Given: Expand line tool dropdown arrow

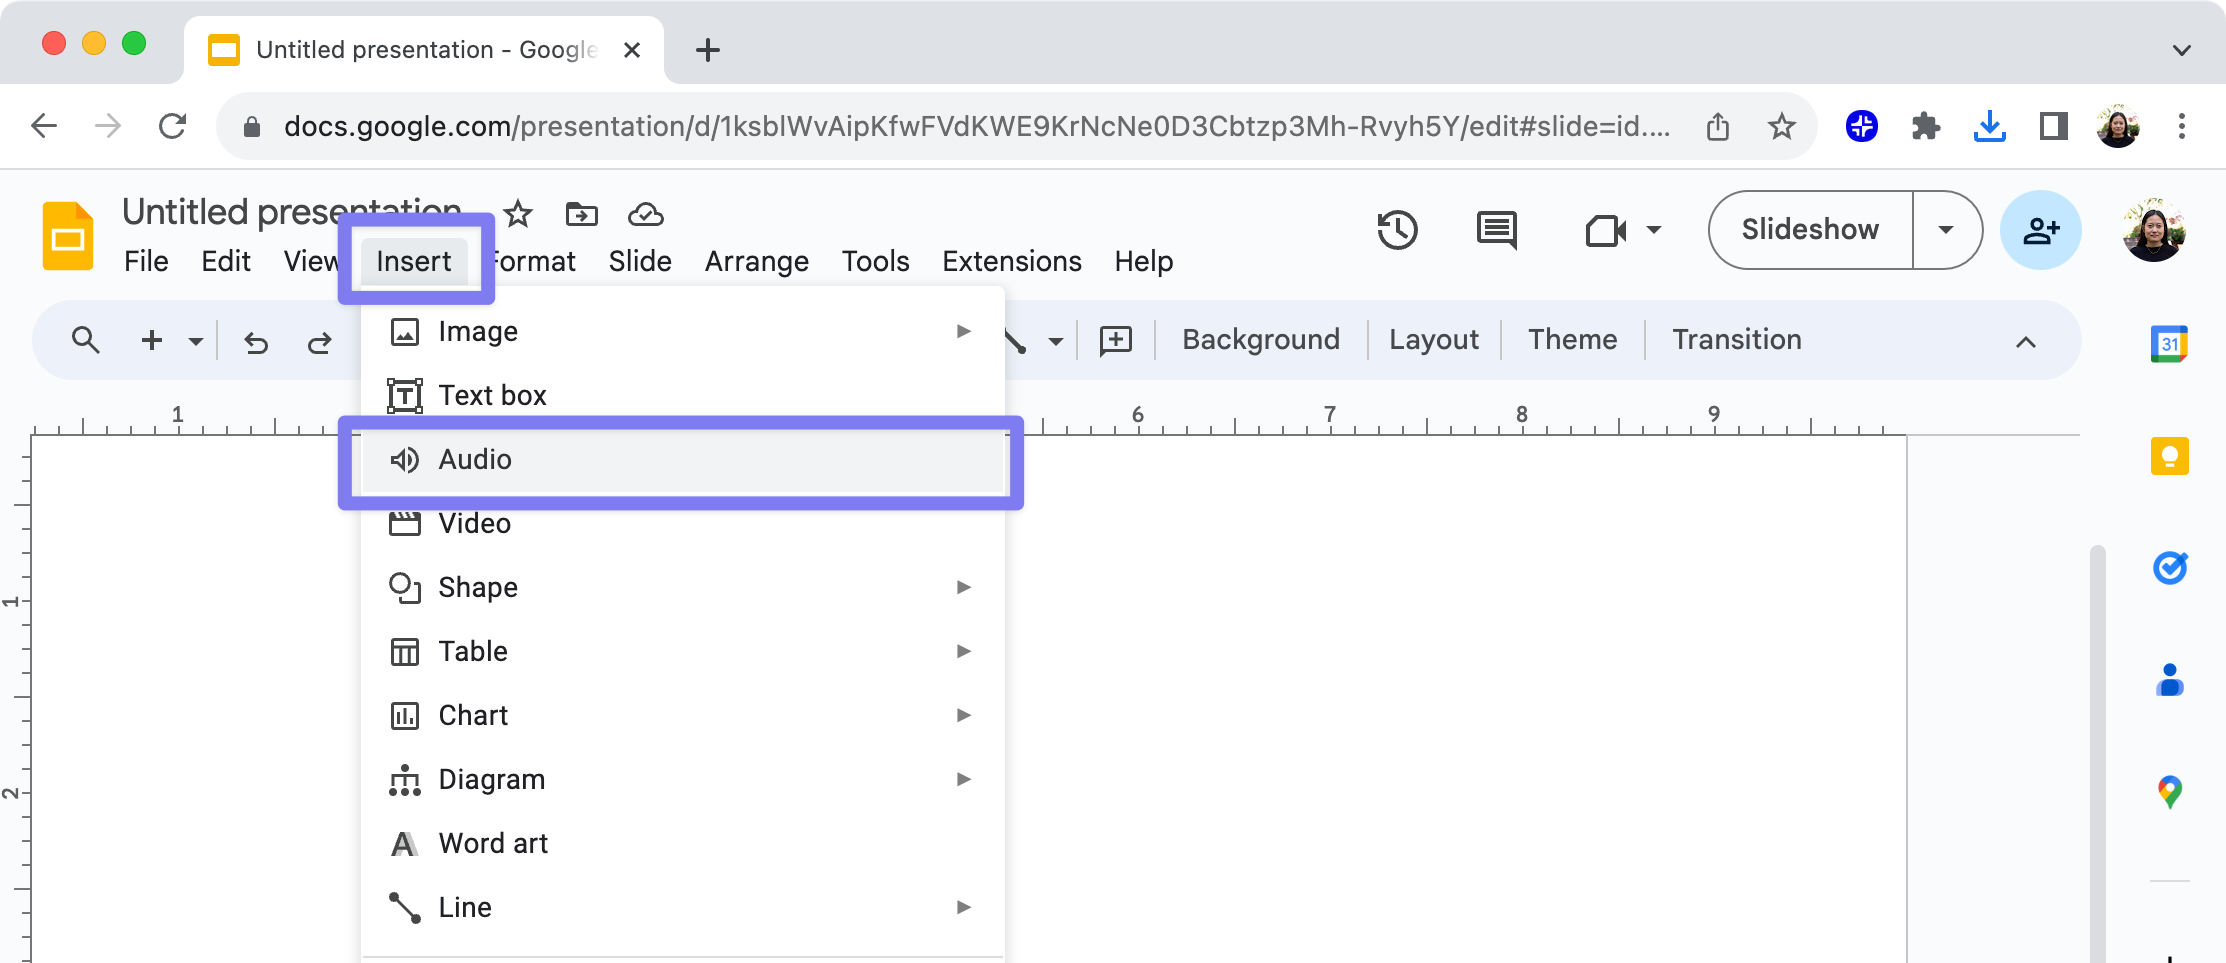Looking at the screenshot, I should tap(1055, 342).
